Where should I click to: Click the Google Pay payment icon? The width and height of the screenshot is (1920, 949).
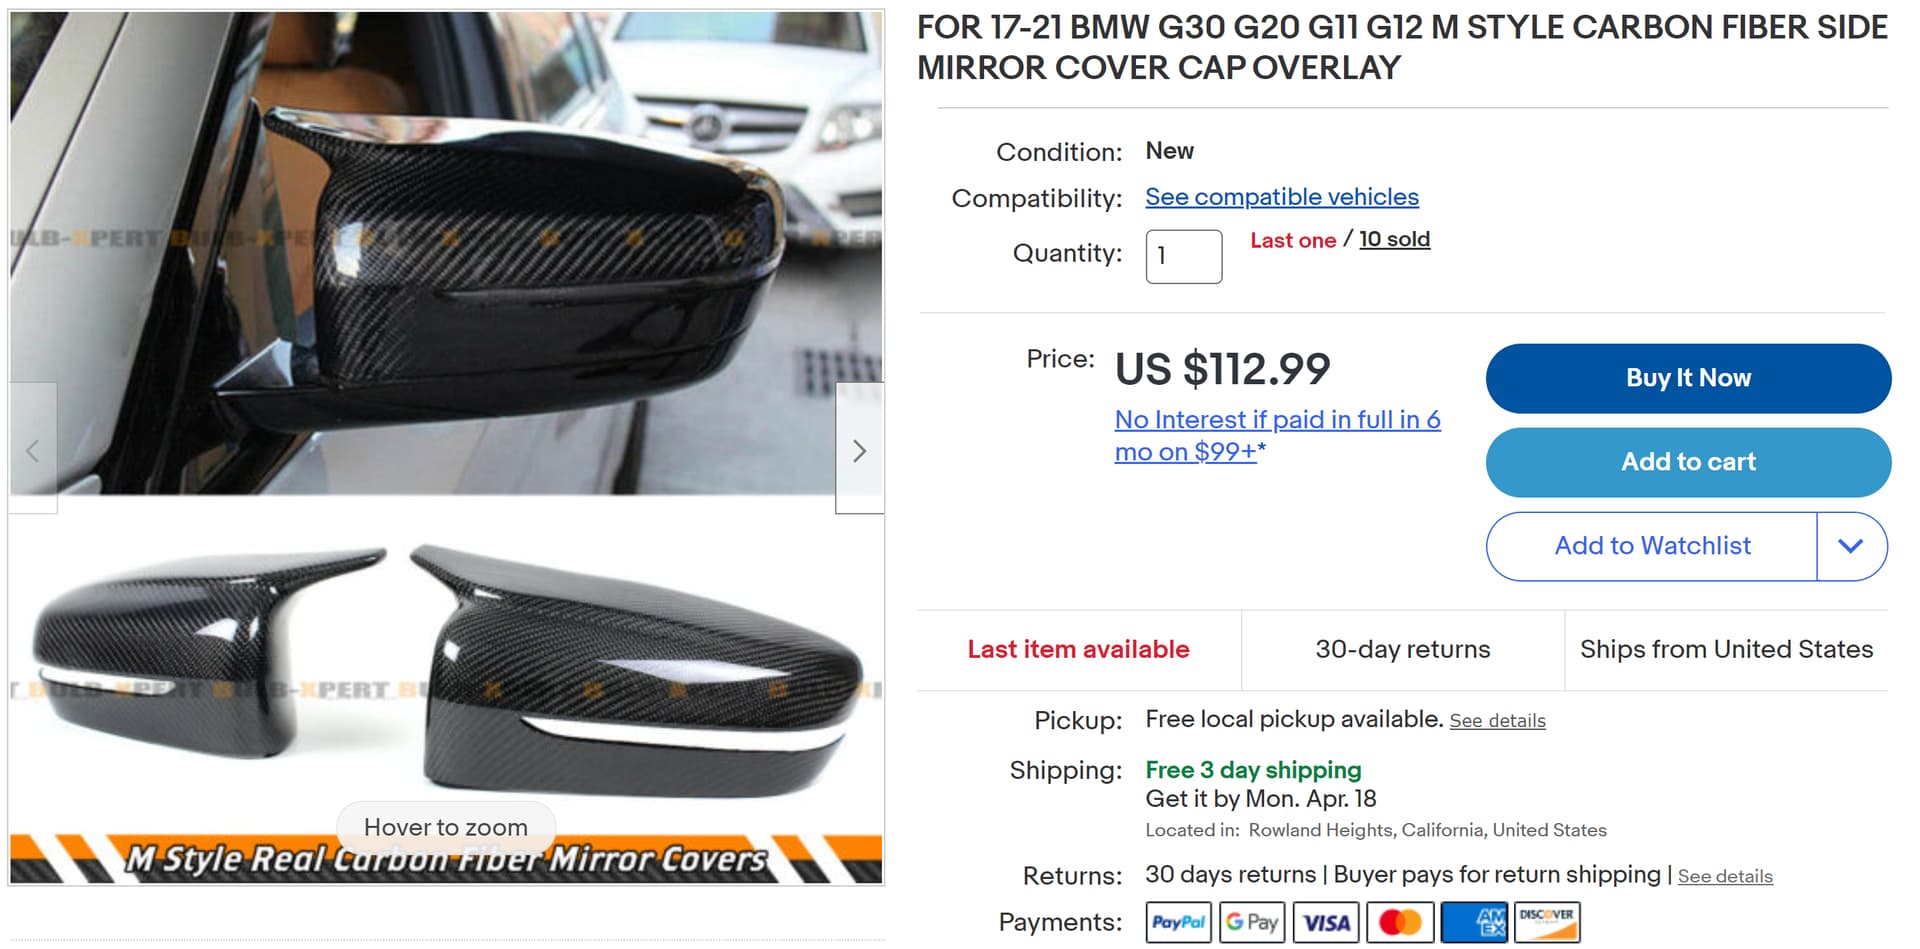1252,922
